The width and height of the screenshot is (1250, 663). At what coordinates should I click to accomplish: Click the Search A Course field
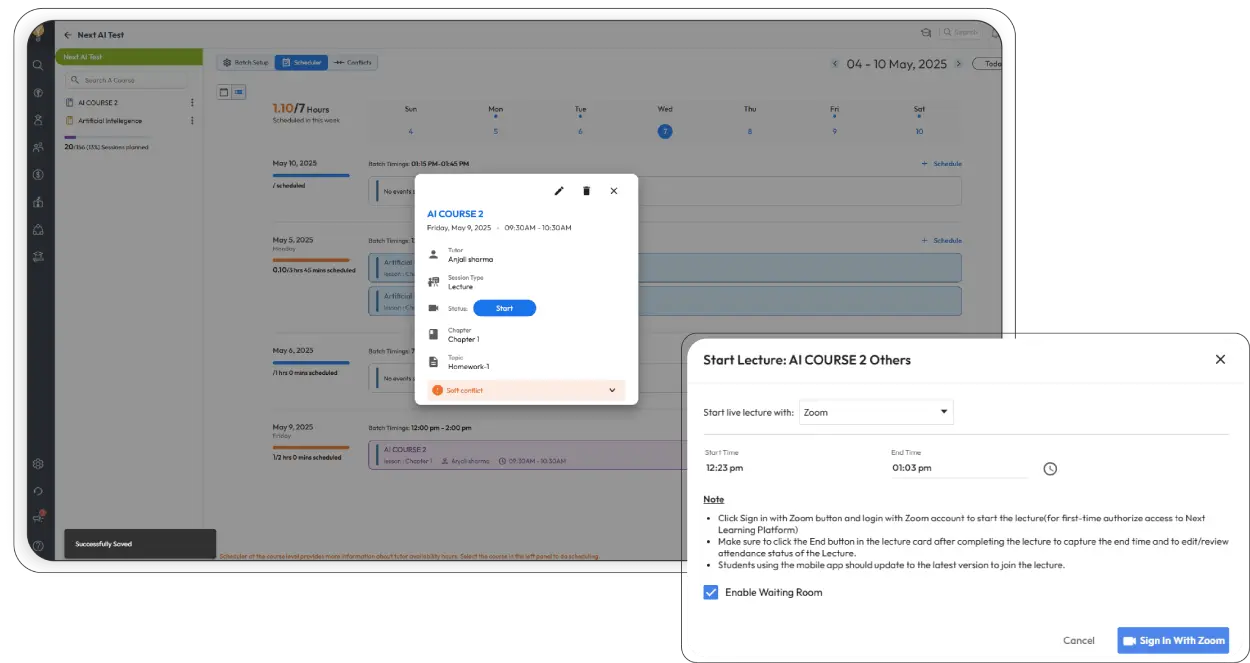pos(130,80)
